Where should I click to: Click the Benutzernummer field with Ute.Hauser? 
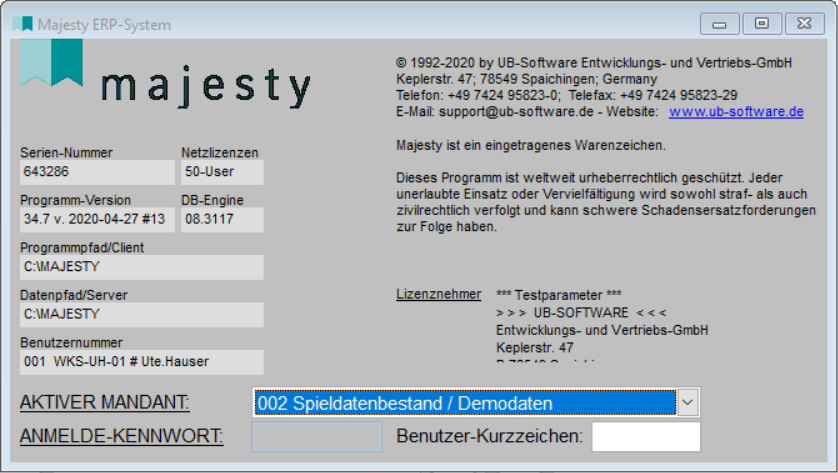tap(141, 362)
